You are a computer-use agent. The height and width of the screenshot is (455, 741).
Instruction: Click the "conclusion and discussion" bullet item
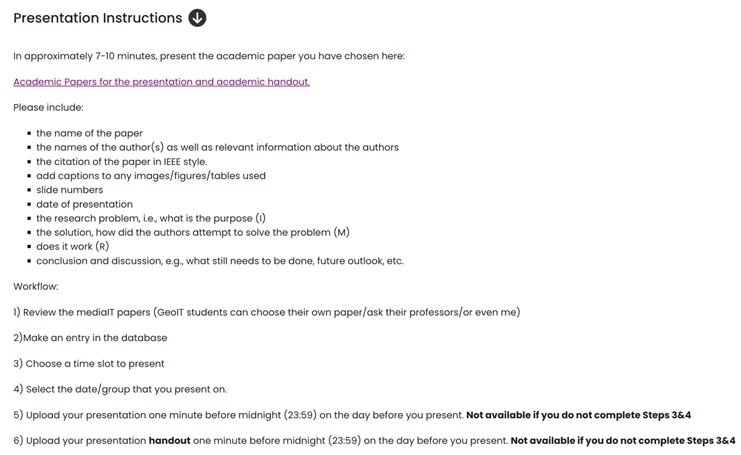click(x=219, y=261)
